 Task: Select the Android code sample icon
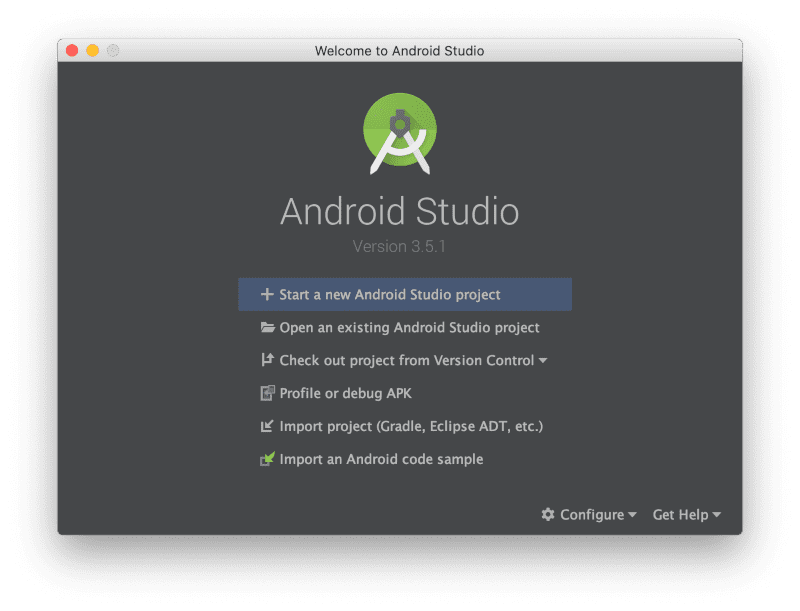266,459
